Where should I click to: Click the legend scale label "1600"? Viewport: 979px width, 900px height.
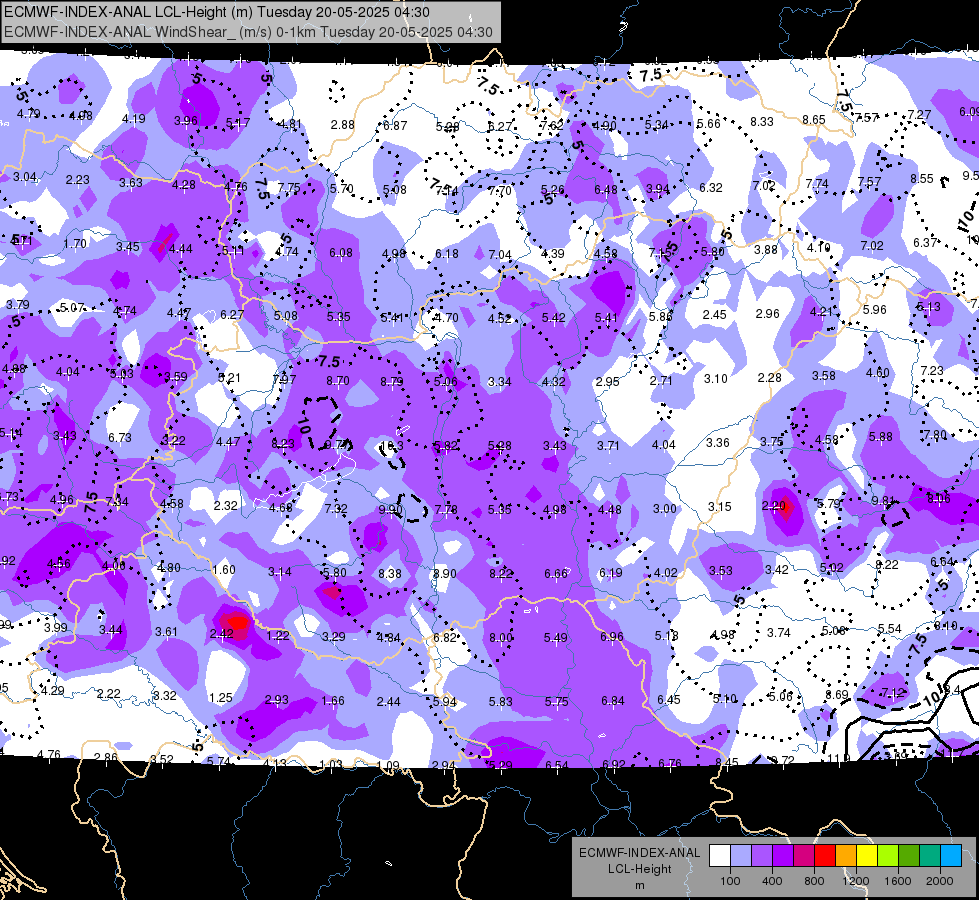pos(898,881)
